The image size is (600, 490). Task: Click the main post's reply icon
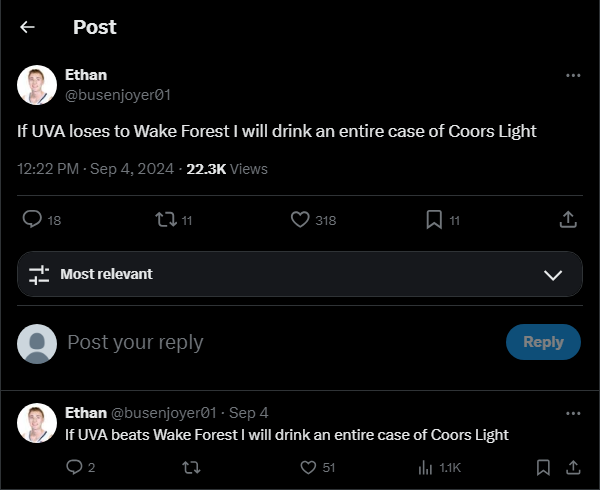coord(32,219)
